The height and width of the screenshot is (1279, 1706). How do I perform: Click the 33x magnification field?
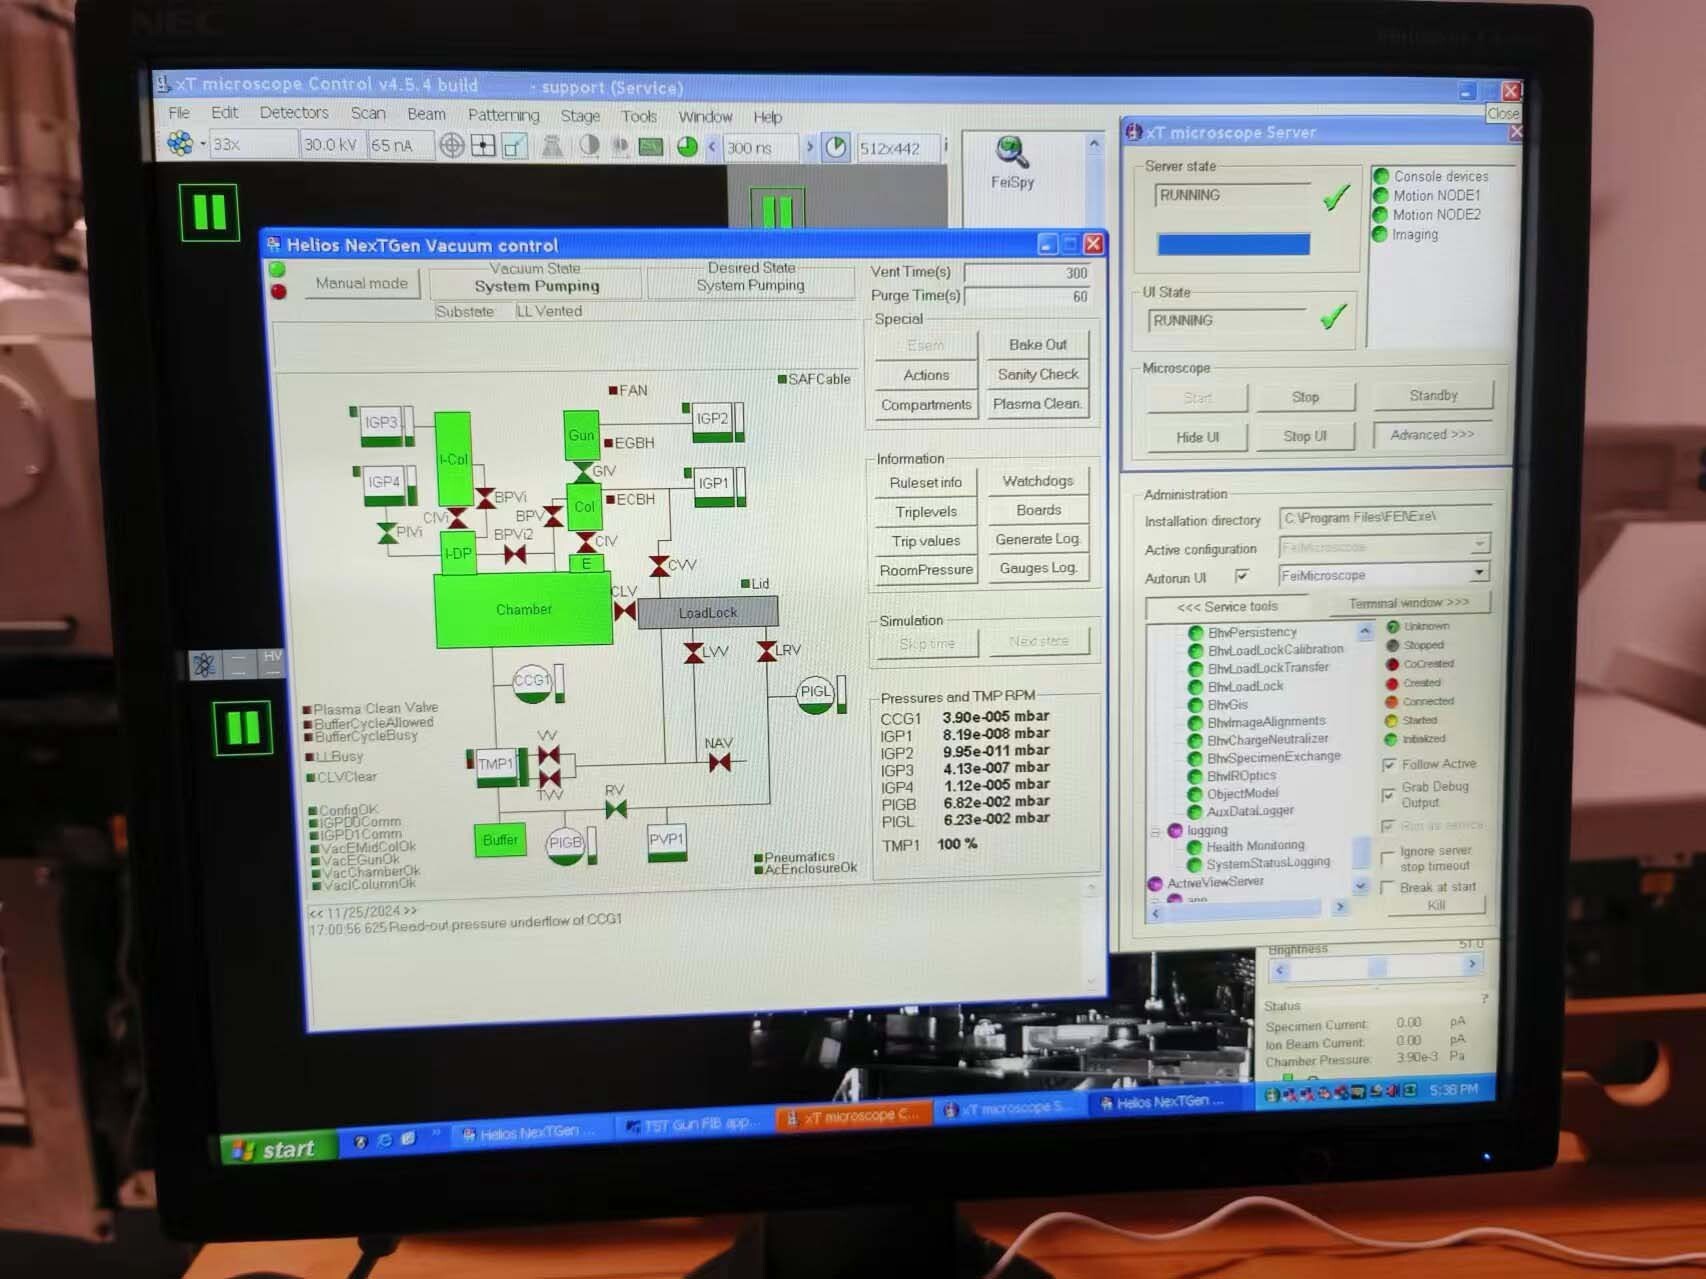point(253,145)
